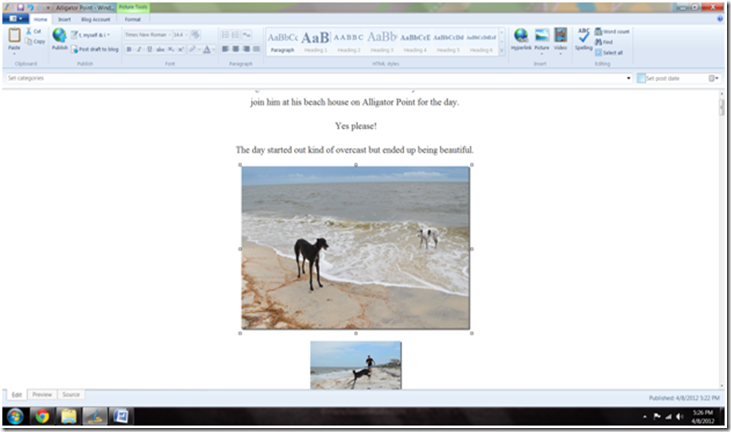The image size is (731, 432).
Task: Toggle italic formatting
Action: [x=139, y=49]
